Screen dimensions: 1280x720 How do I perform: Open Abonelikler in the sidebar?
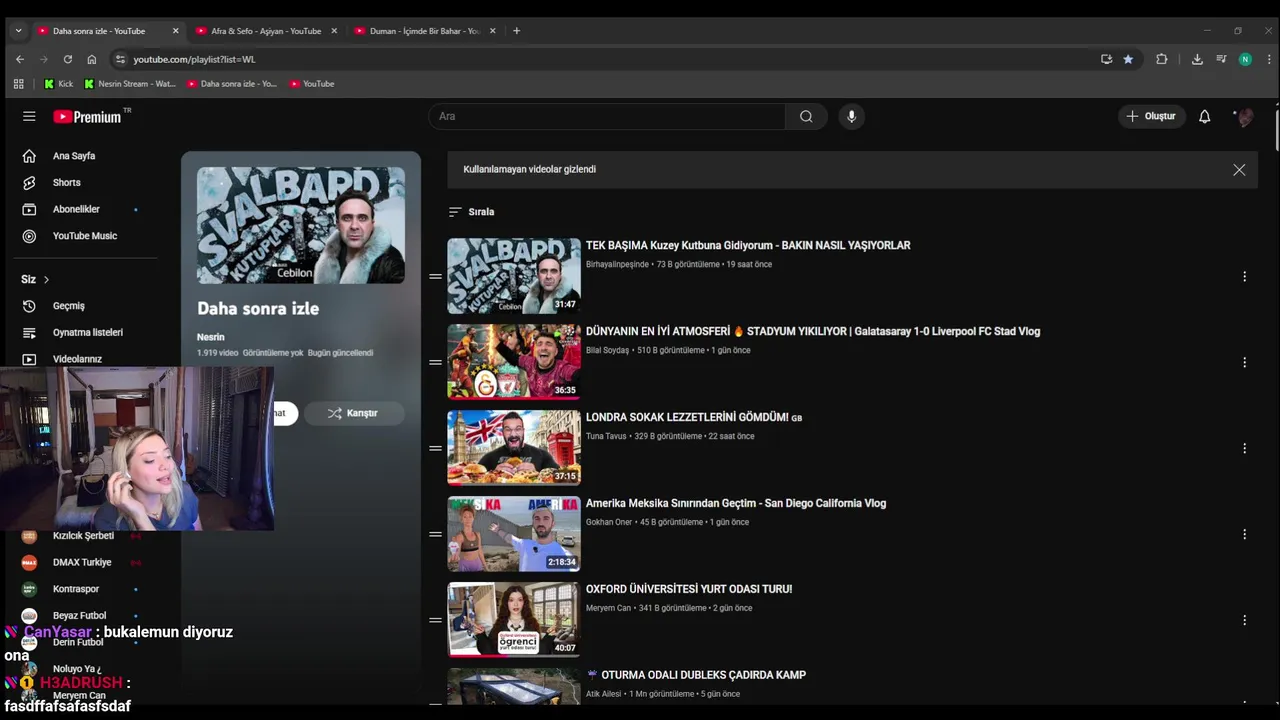click(78, 209)
